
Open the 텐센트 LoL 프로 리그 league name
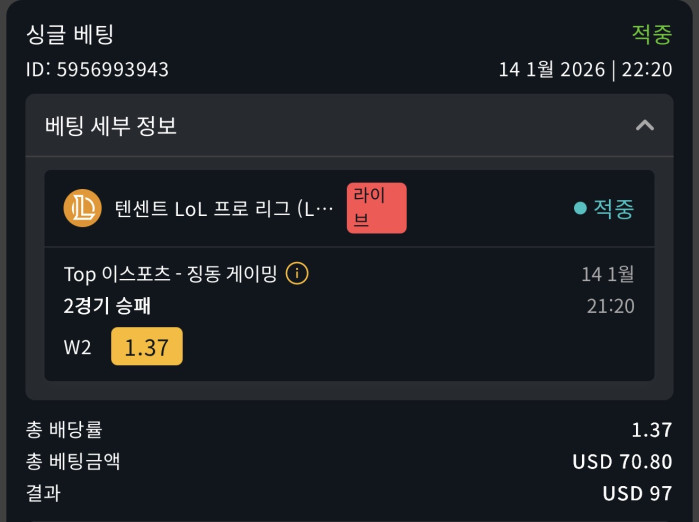223,209
